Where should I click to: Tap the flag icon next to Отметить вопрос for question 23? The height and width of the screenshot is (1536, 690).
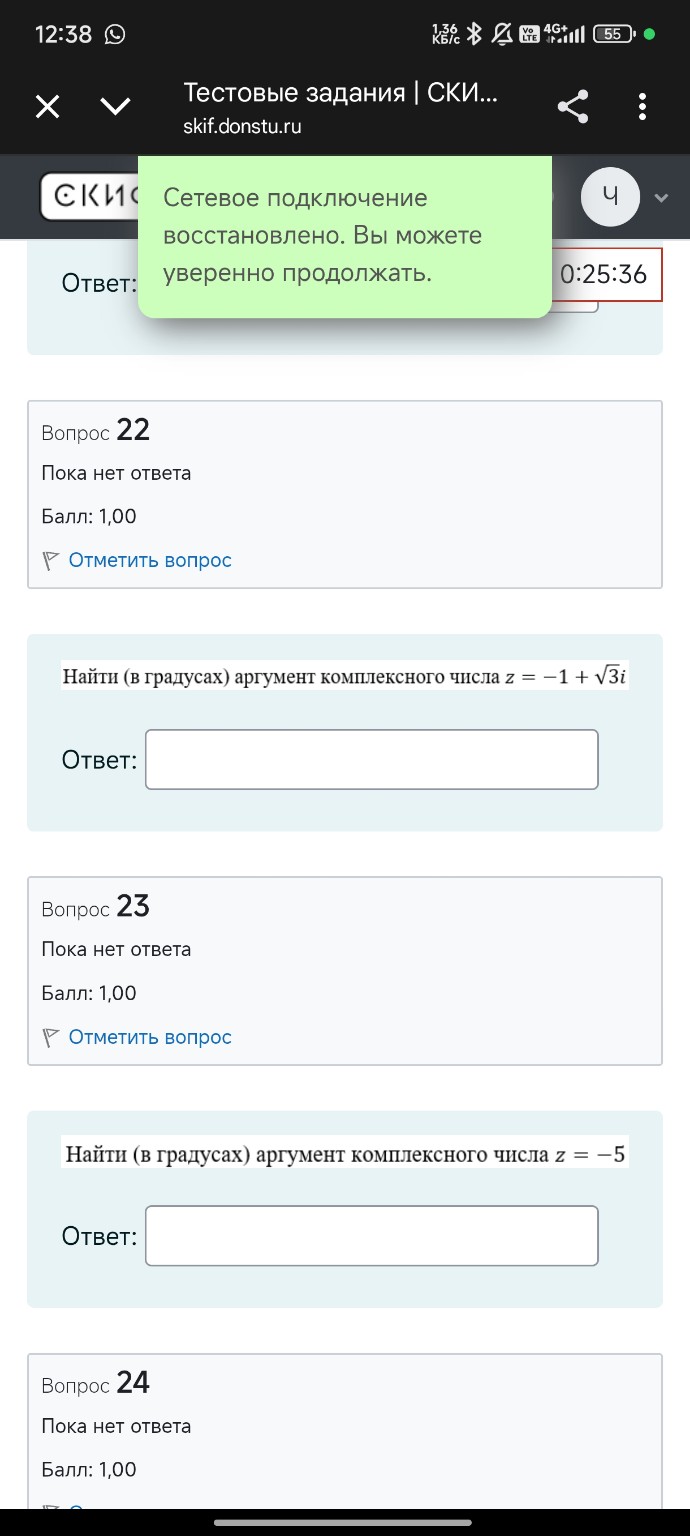coord(47,1037)
